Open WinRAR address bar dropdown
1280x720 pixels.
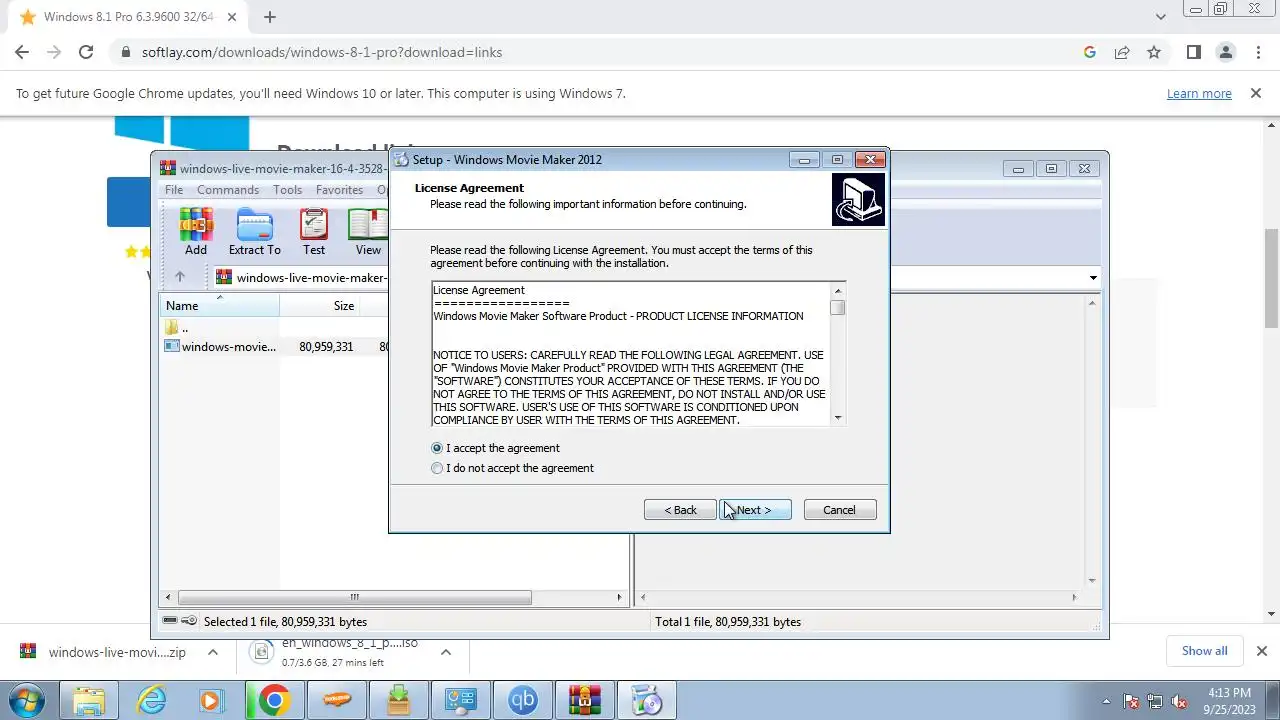[x=1093, y=277]
